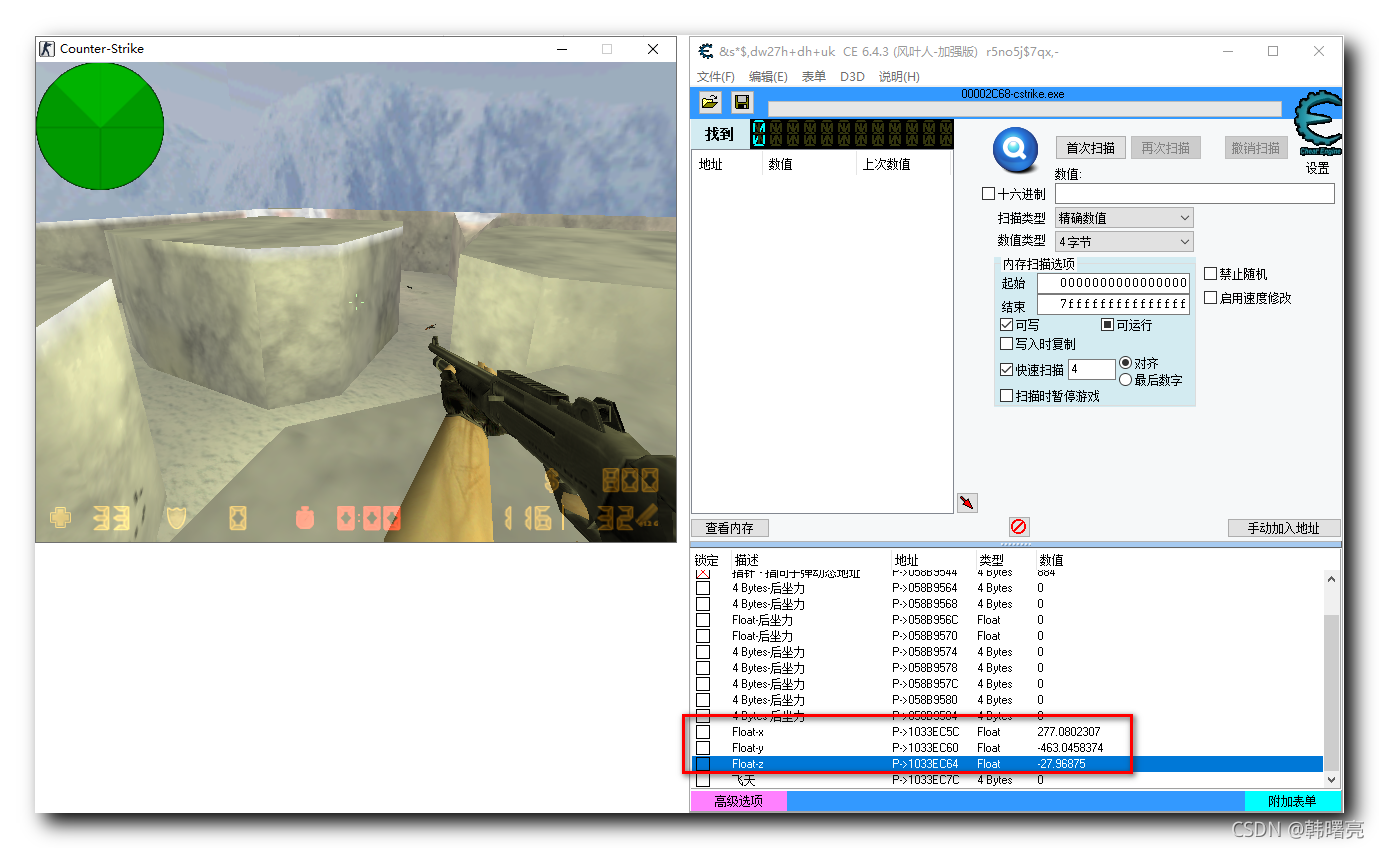Click the Counter-Strike window title icon

(x=46, y=48)
